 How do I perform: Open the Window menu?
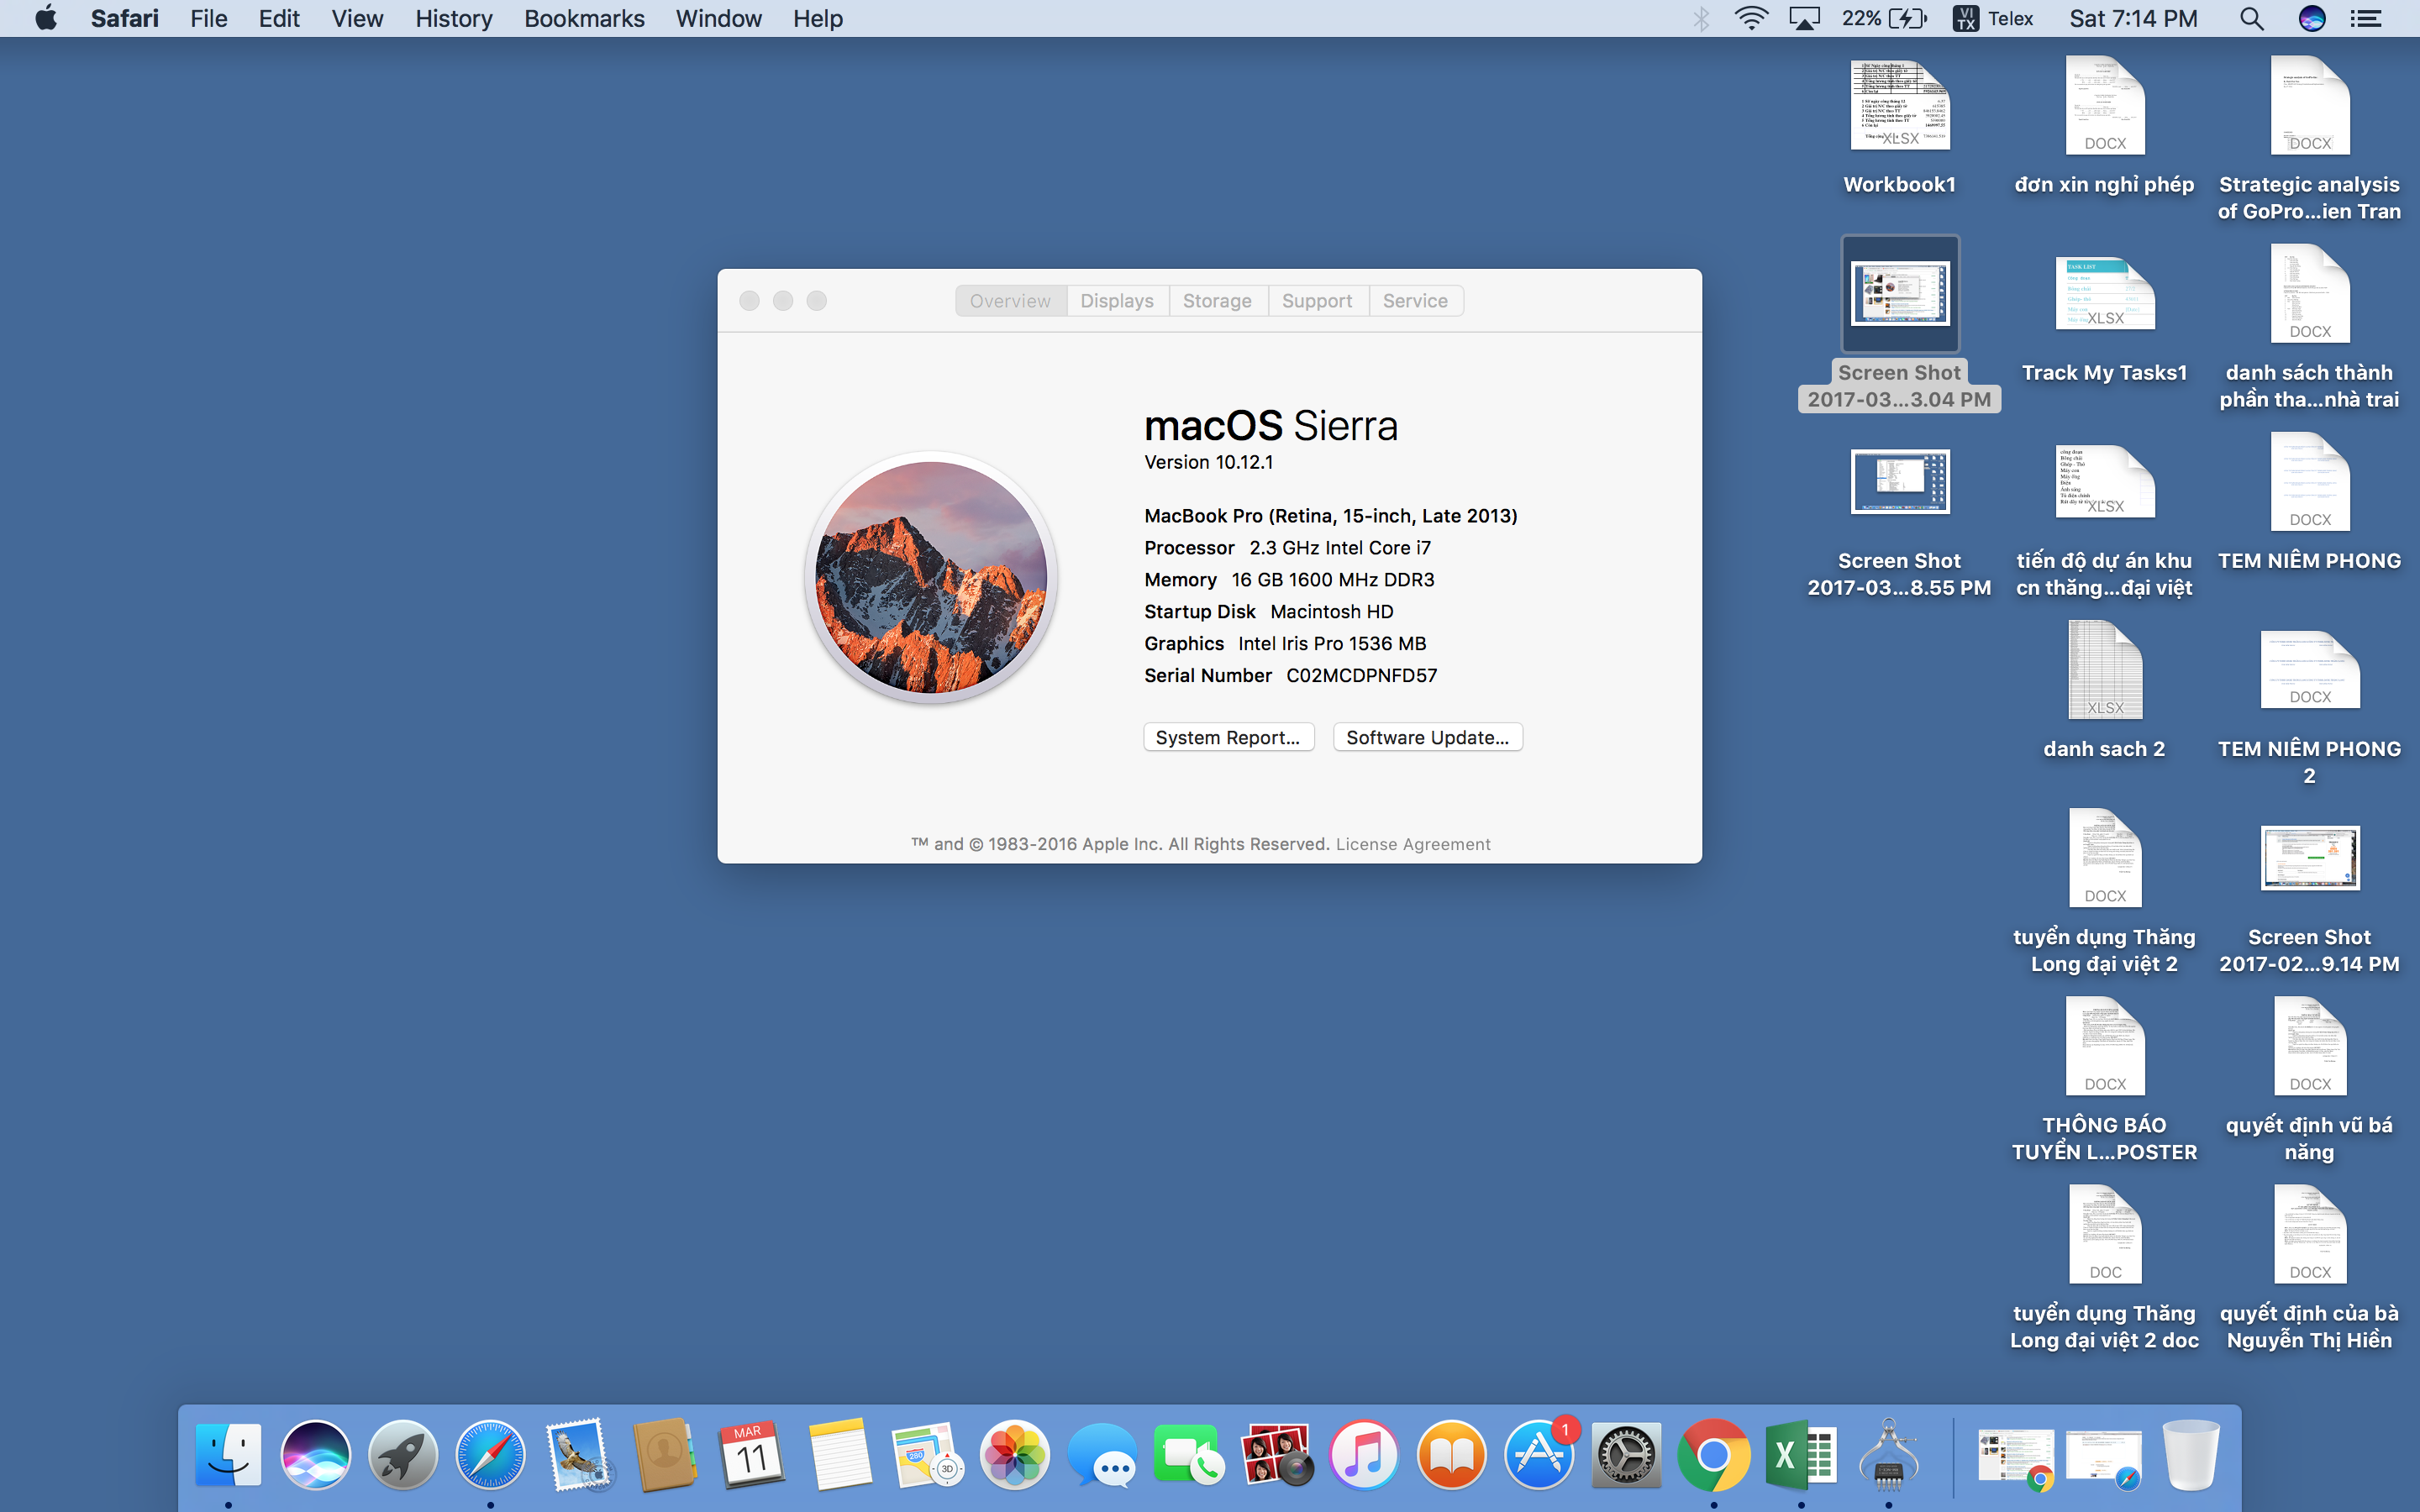point(718,18)
